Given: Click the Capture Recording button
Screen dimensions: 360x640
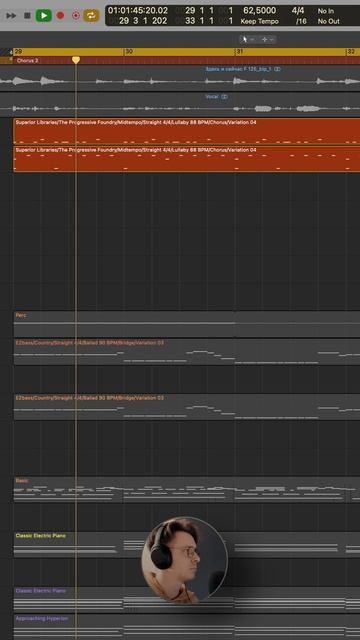Looking at the screenshot, I should [x=76, y=16].
